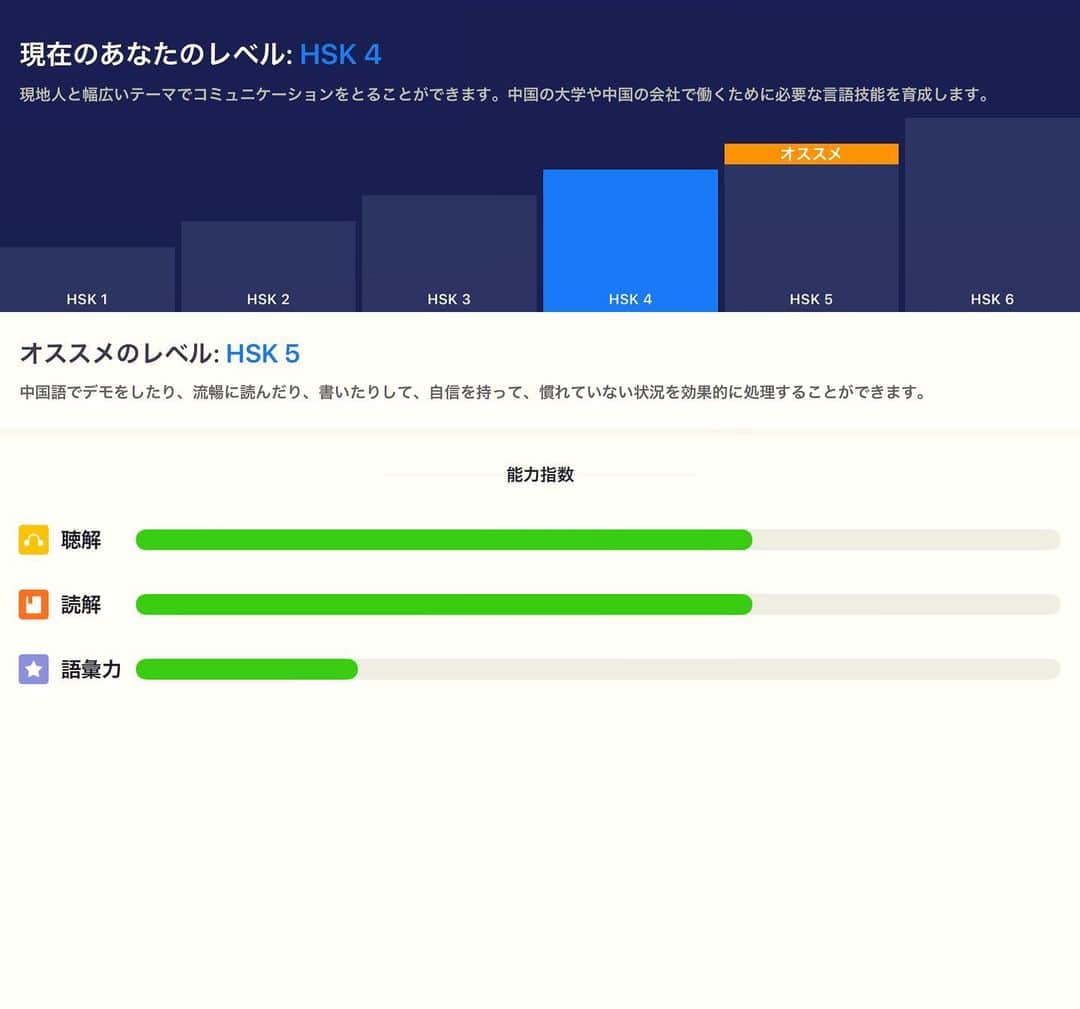Select the HSK 1 level bar
This screenshot has width=1080, height=1009.
point(87,280)
